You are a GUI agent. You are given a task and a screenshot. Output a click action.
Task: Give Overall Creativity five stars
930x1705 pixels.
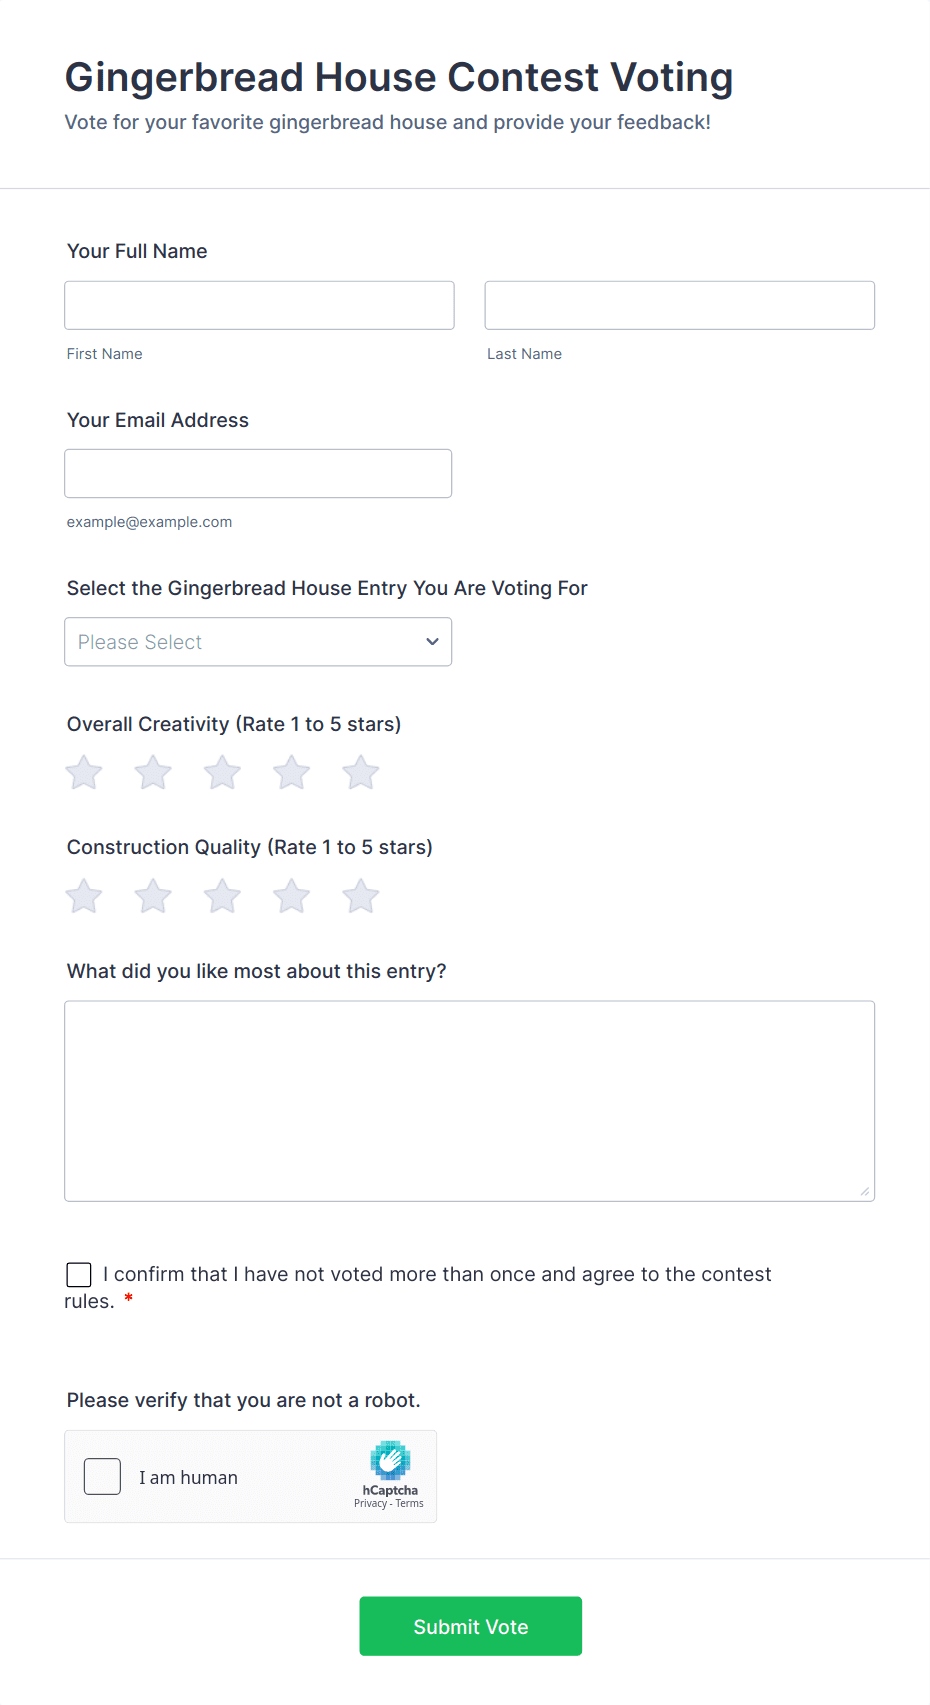360,773
